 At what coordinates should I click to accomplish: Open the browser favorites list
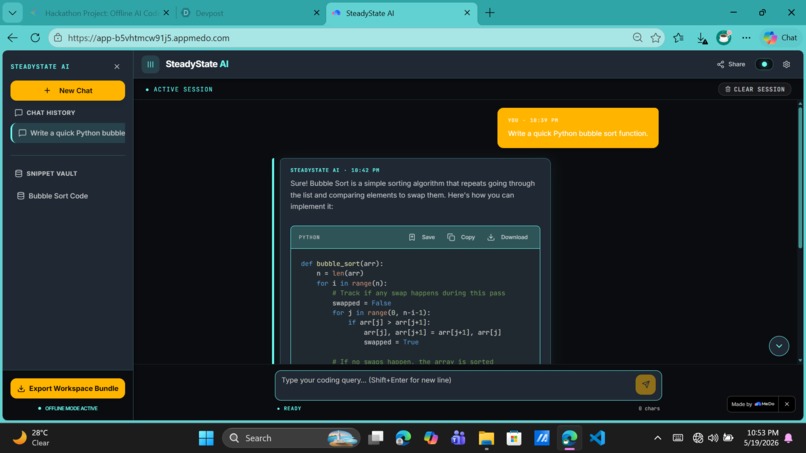[x=679, y=38]
